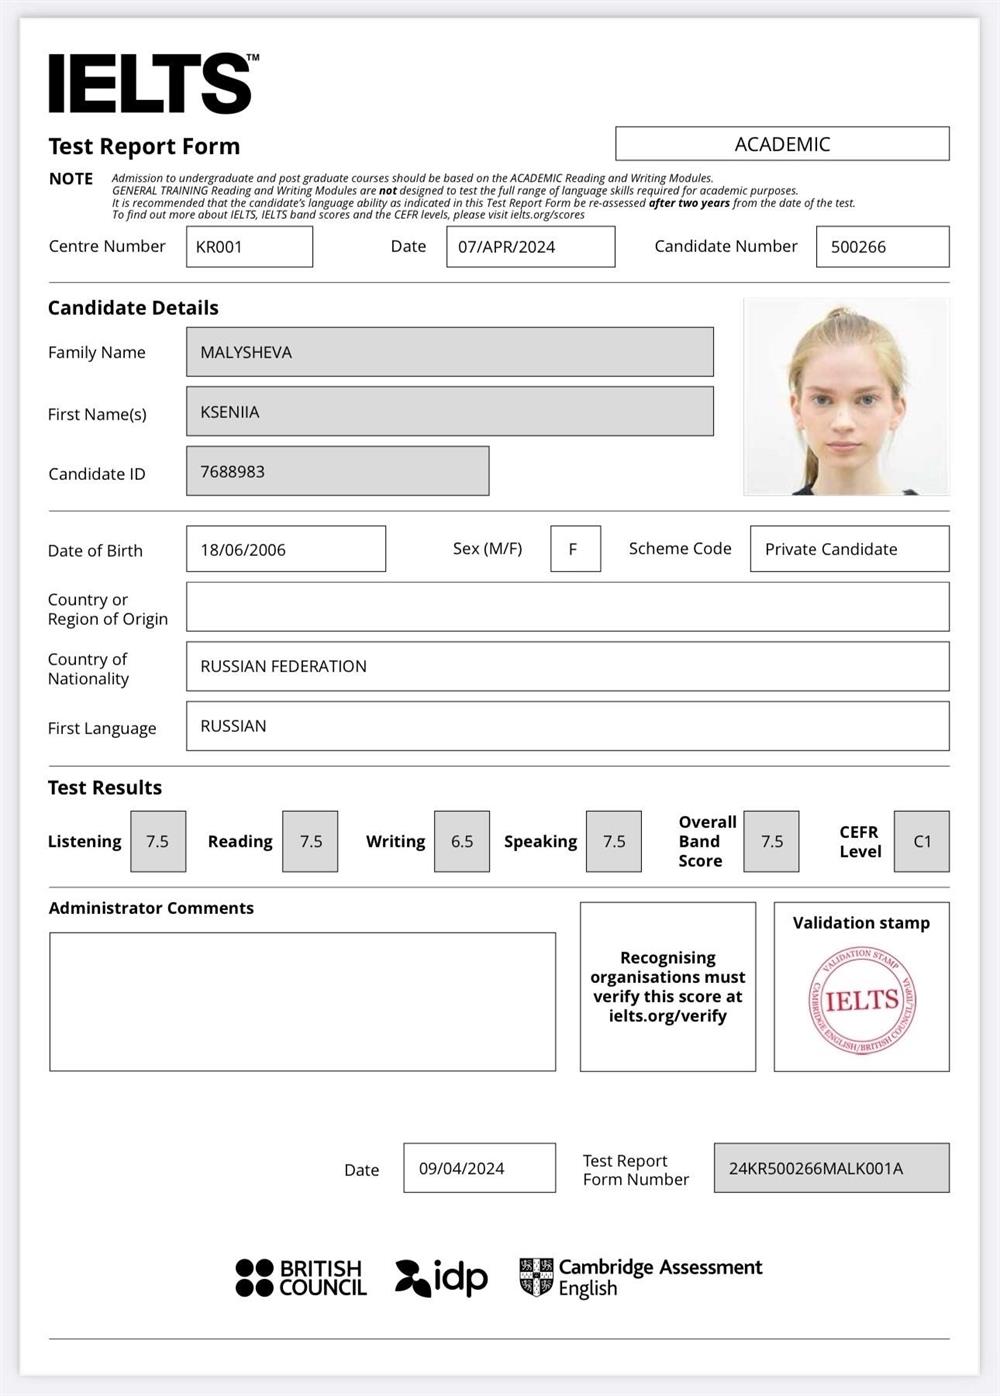Click the Reading score box 7.5

(310, 841)
